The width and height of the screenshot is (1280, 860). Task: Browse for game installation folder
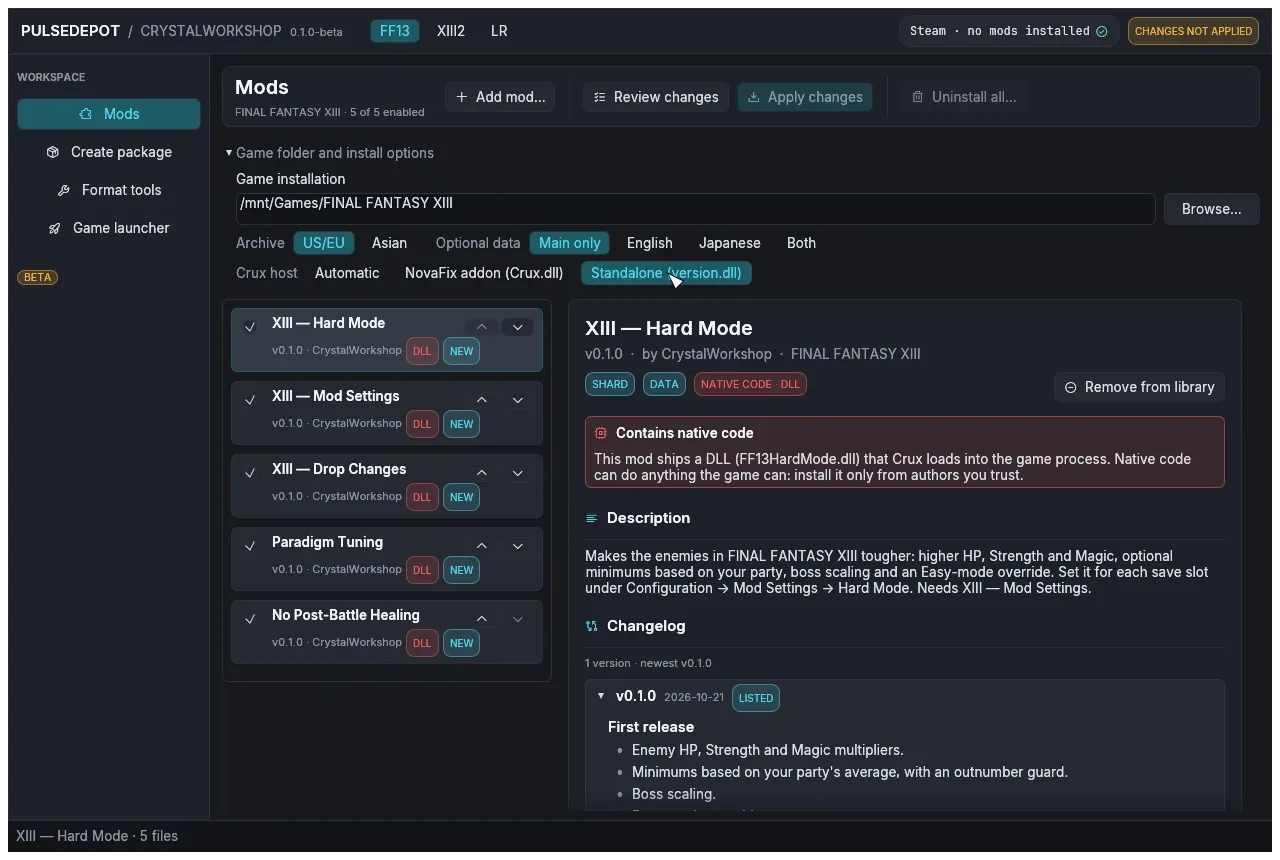tap(1211, 209)
